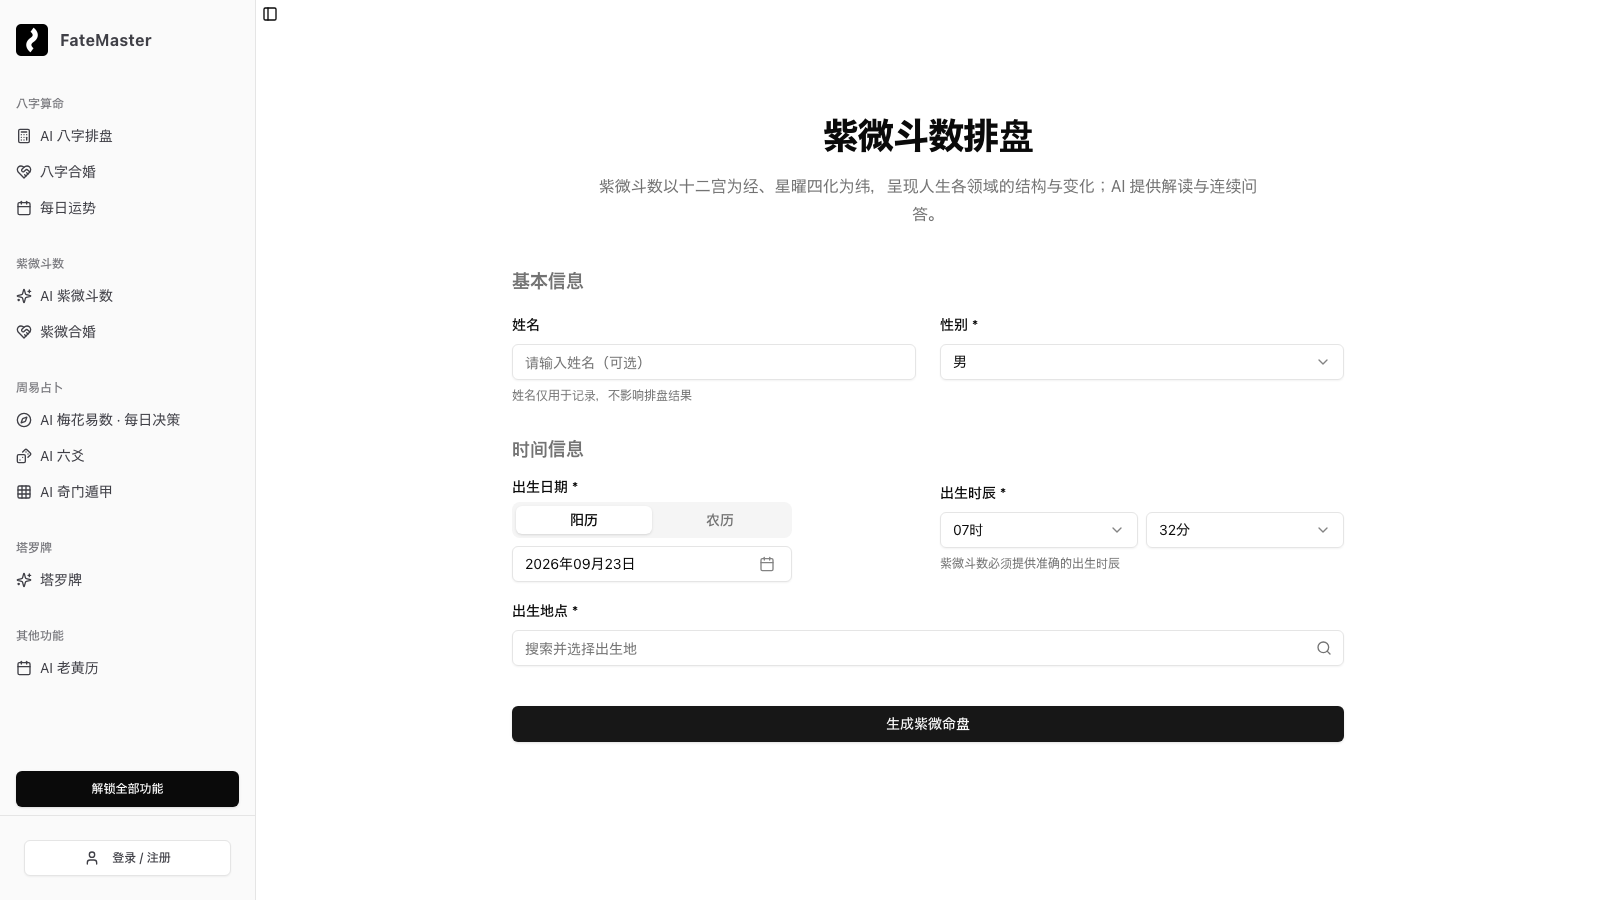Toggle the sidebar panel icon
Viewport: 1600px width, 900px height.
(x=270, y=14)
